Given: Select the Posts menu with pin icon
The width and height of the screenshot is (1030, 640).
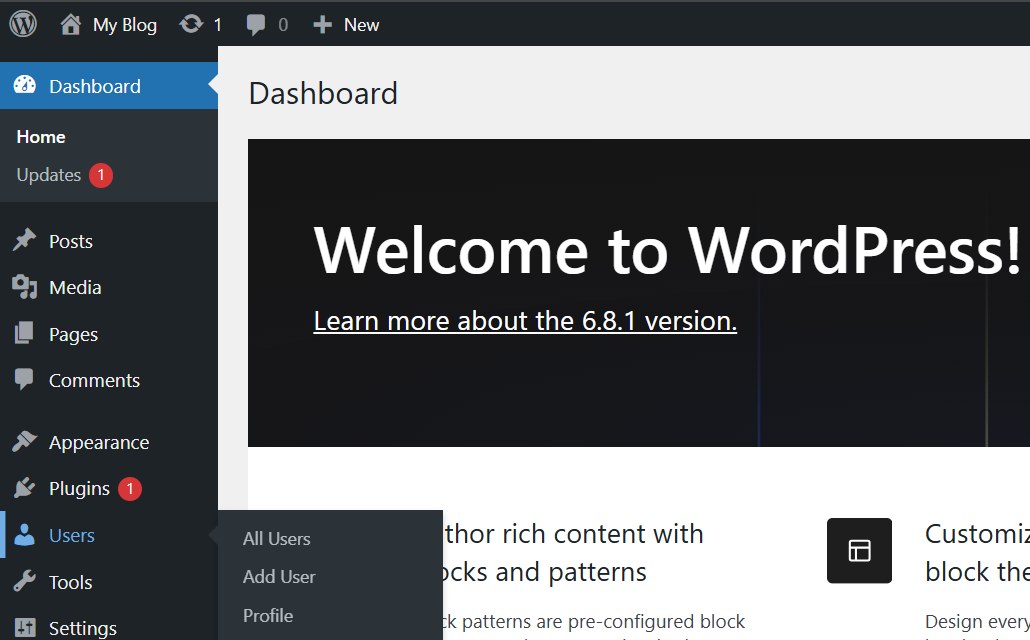Looking at the screenshot, I should pyautogui.click(x=73, y=240).
